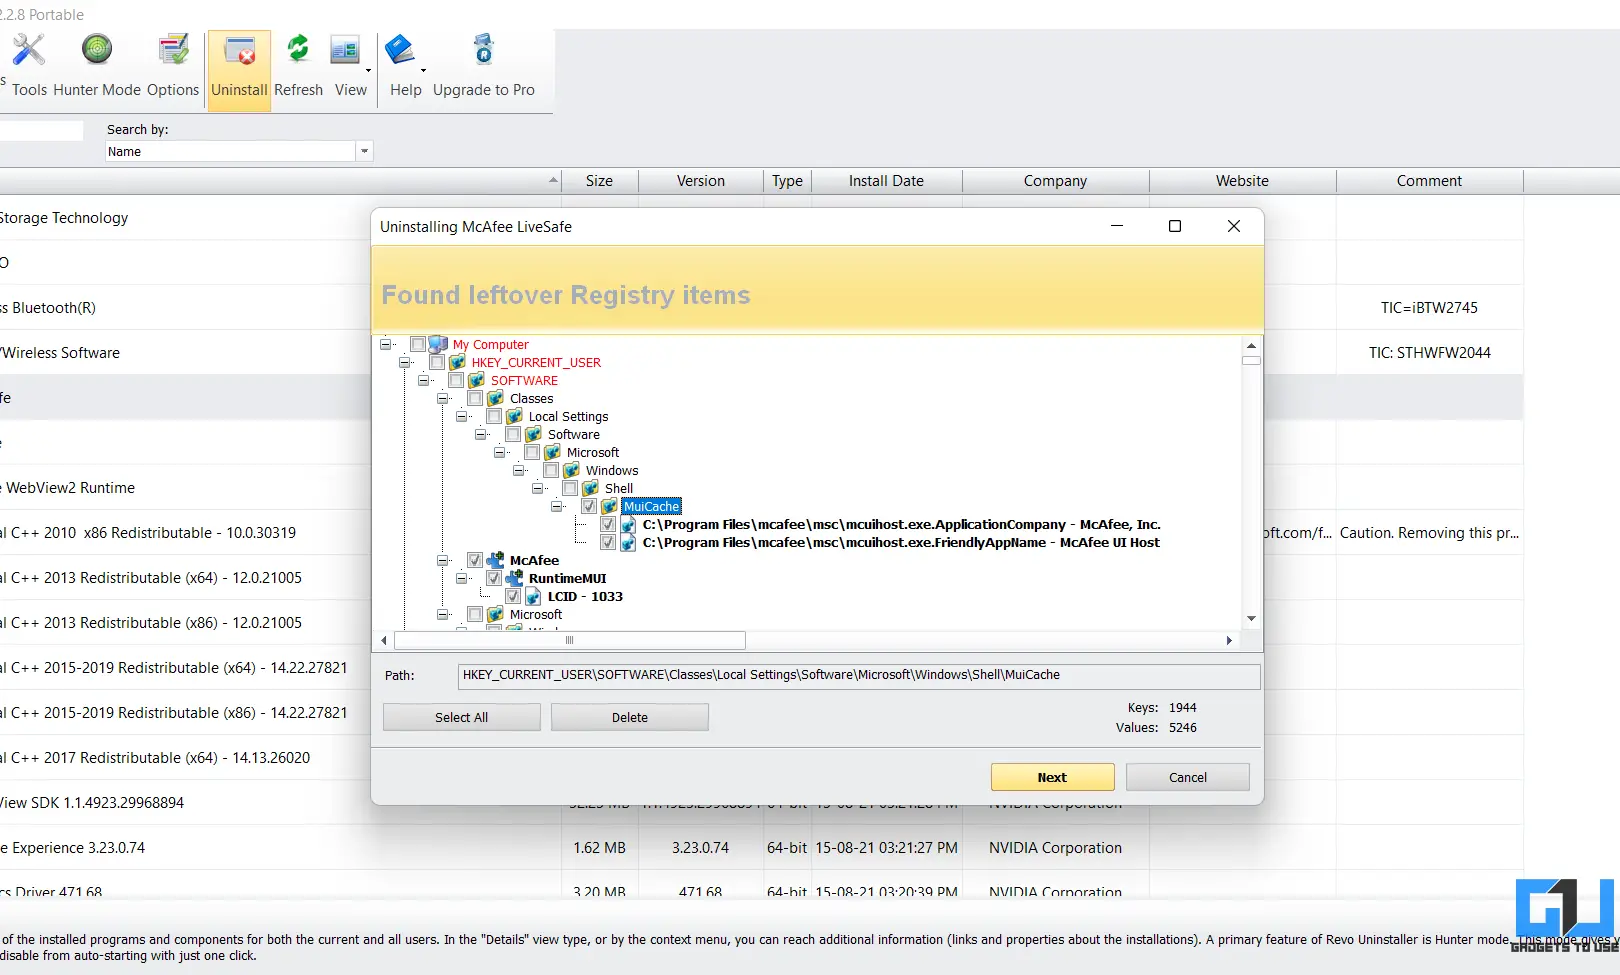The width and height of the screenshot is (1620, 975).
Task: Click the Delete button
Action: [x=630, y=717]
